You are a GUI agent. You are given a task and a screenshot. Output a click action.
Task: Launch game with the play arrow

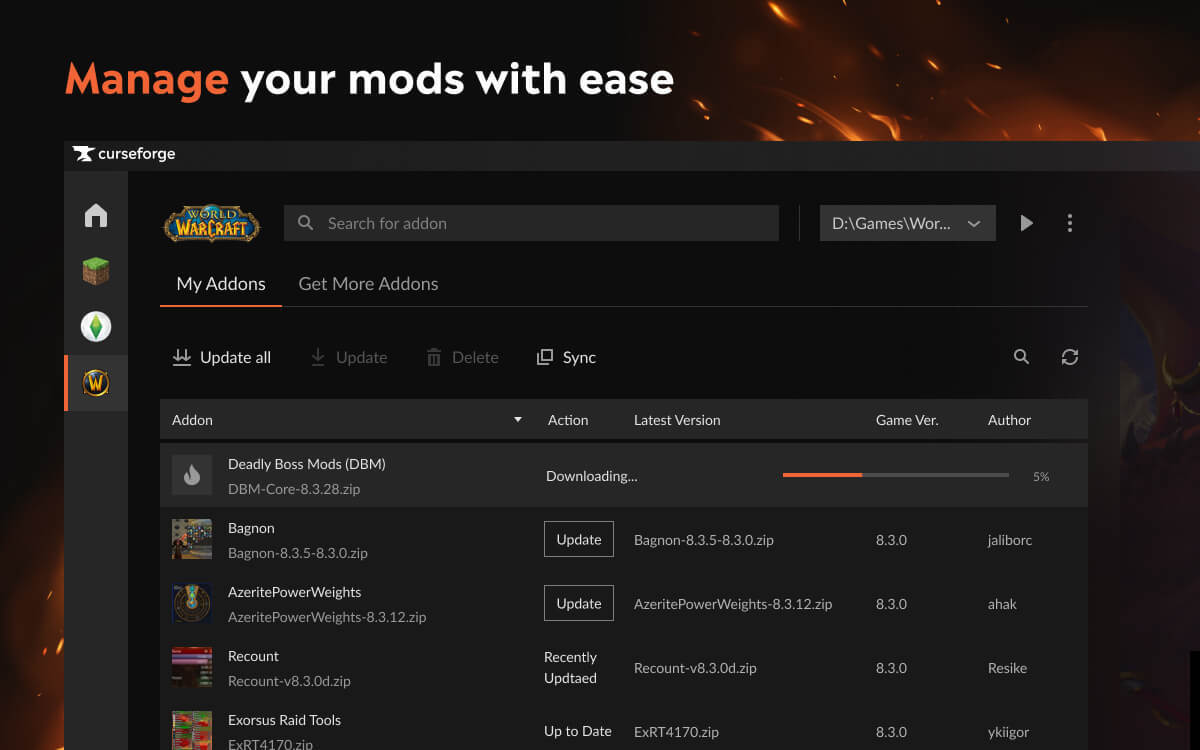tap(1026, 223)
